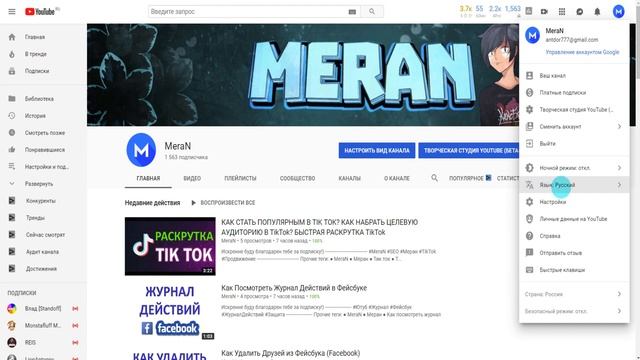
Task: Switch to the ВИДЕО channel tab
Action: (x=192, y=178)
